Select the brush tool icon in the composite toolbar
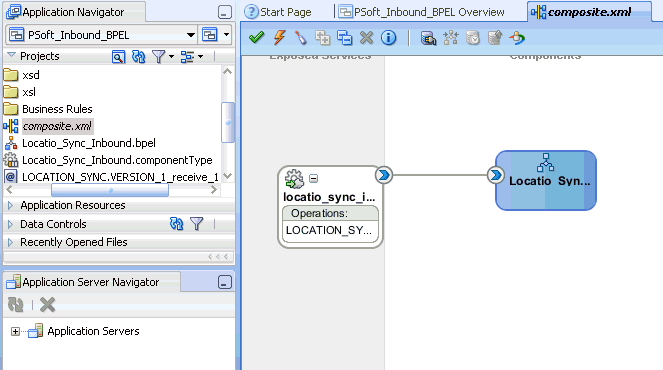 click(x=301, y=38)
